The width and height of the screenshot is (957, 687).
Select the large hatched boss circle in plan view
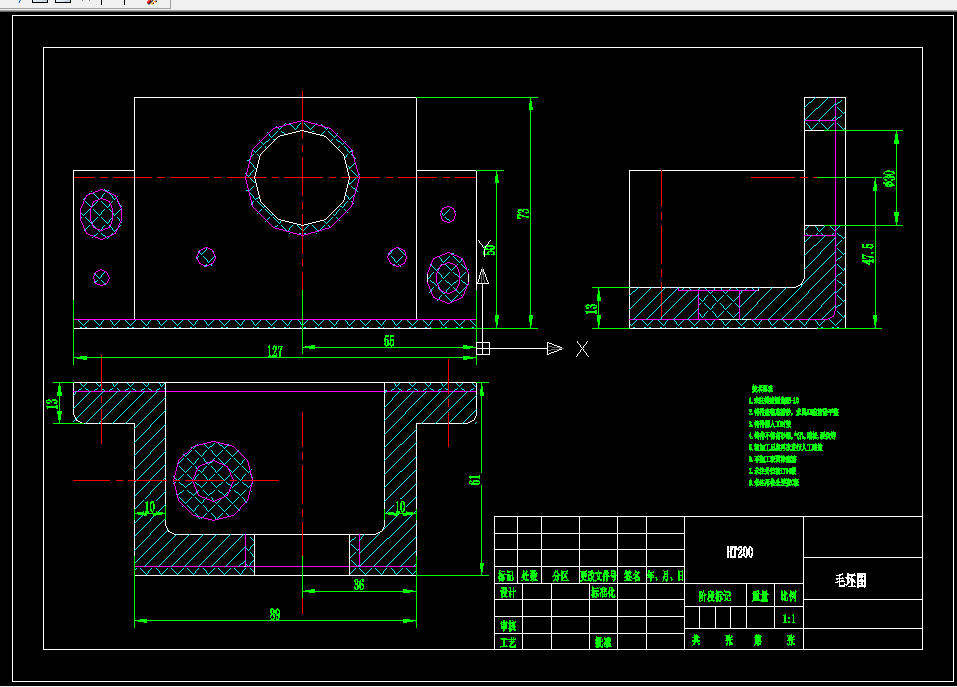(x=213, y=481)
